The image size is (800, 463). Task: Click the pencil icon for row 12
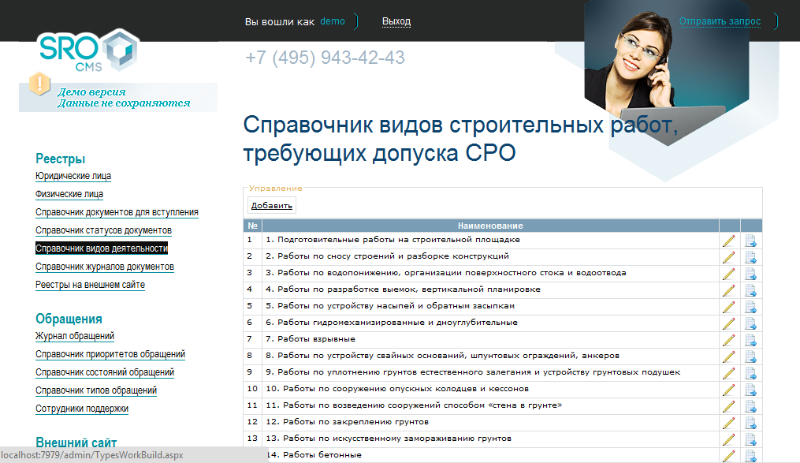point(728,421)
